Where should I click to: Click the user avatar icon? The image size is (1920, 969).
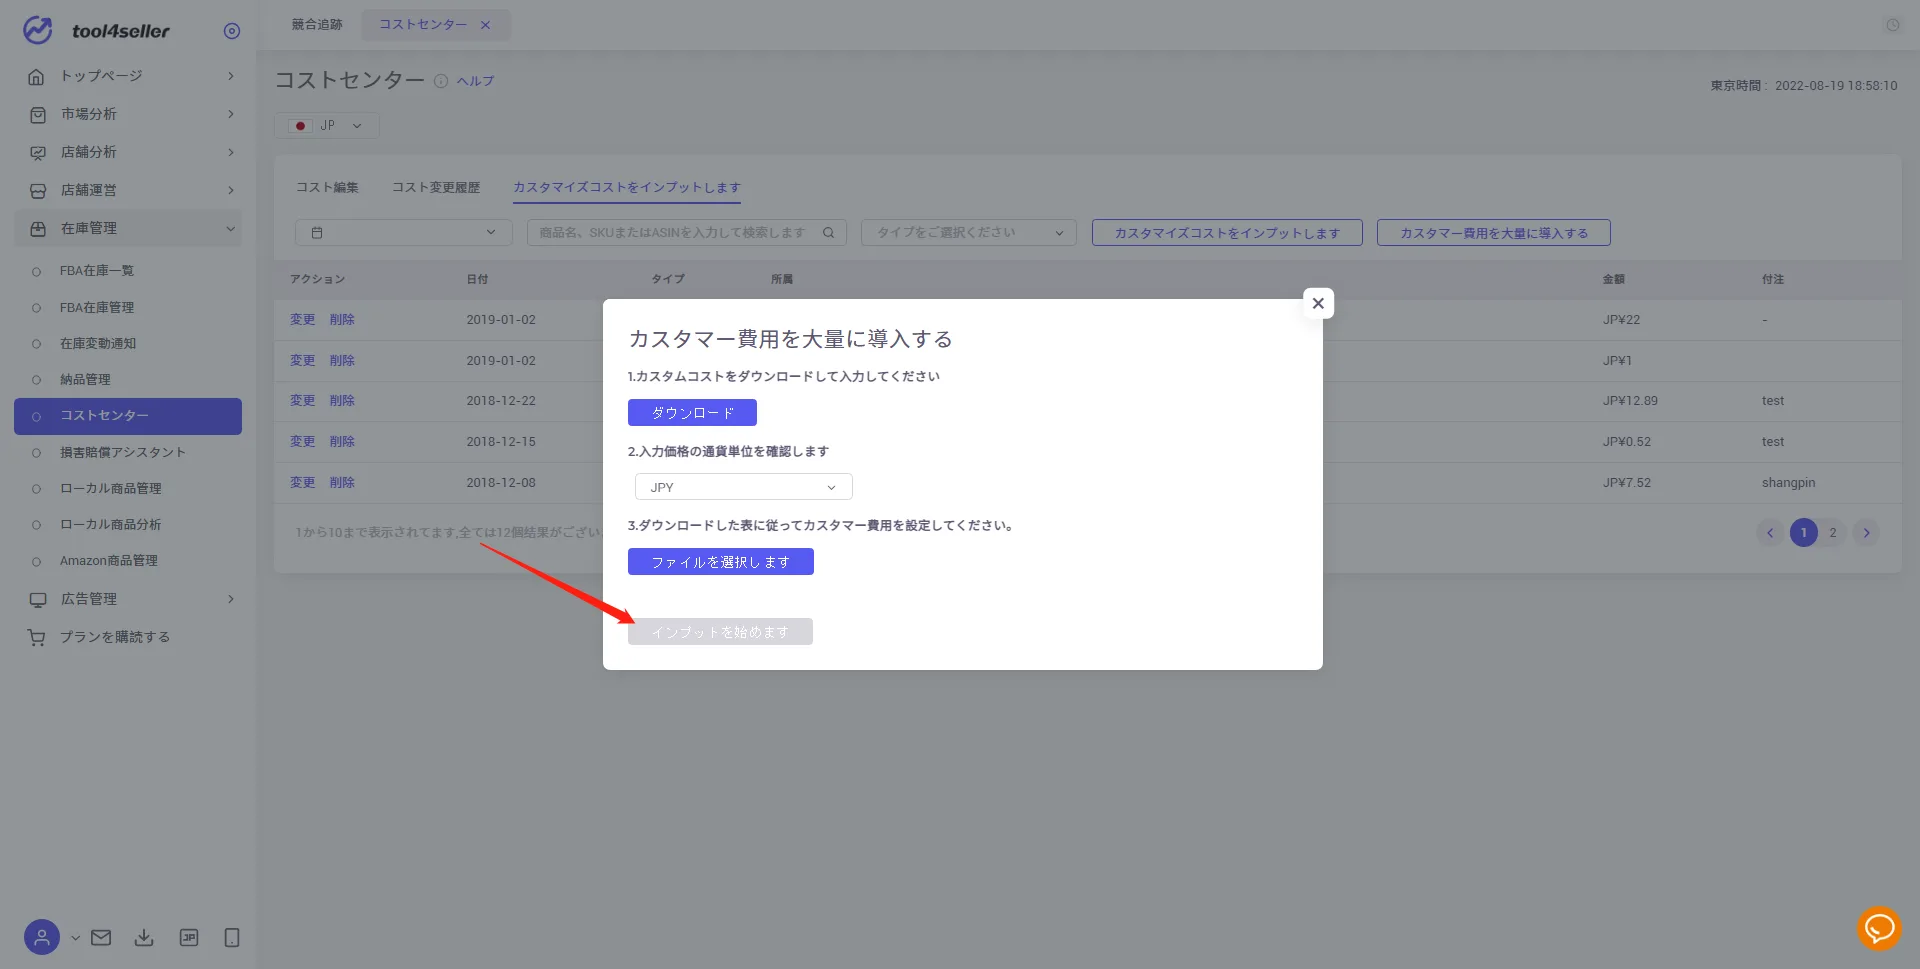[42, 937]
